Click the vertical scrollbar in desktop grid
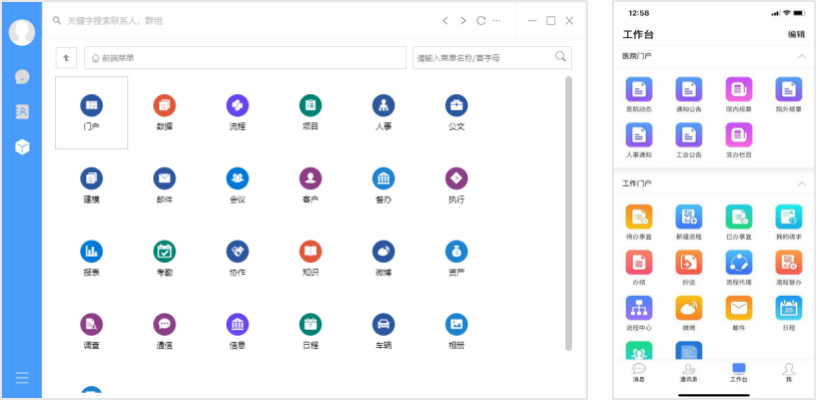 (568, 213)
